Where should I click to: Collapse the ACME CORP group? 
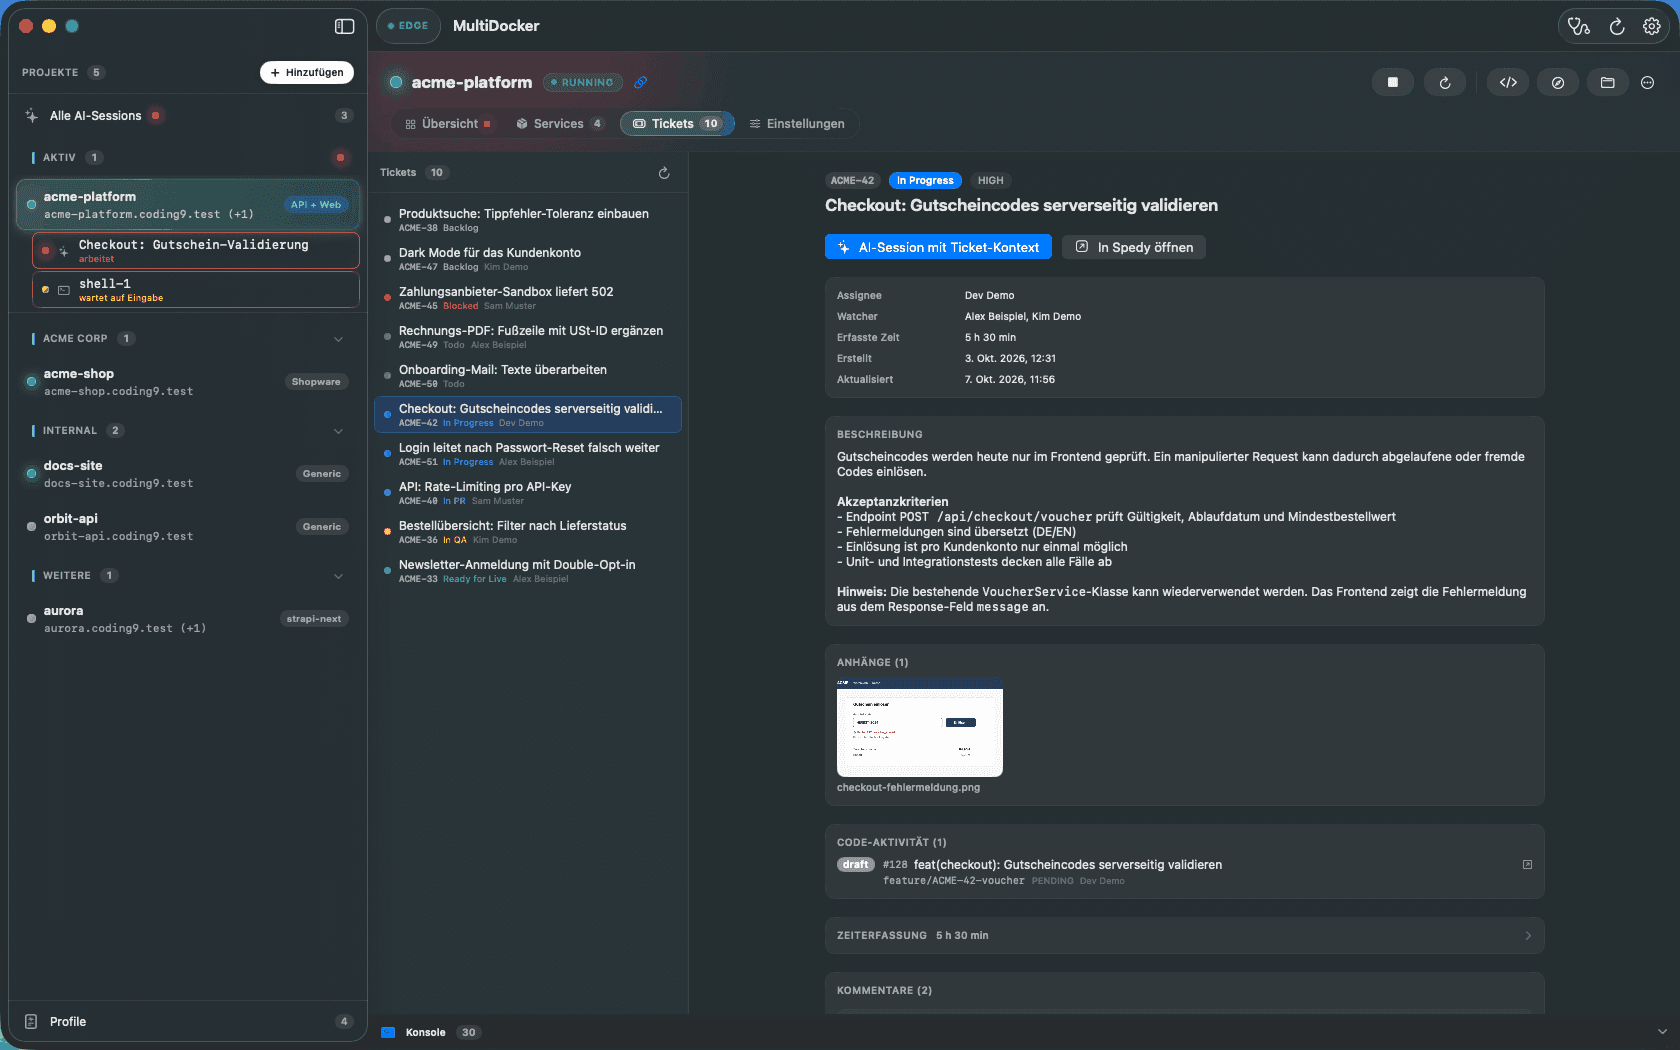(338, 339)
